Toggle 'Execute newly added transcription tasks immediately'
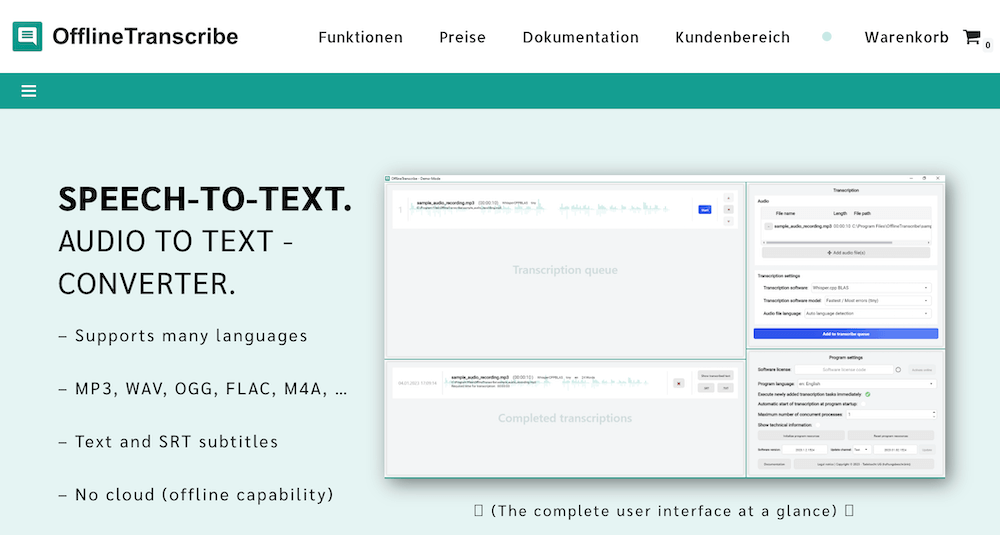1000x535 pixels. coord(867,394)
